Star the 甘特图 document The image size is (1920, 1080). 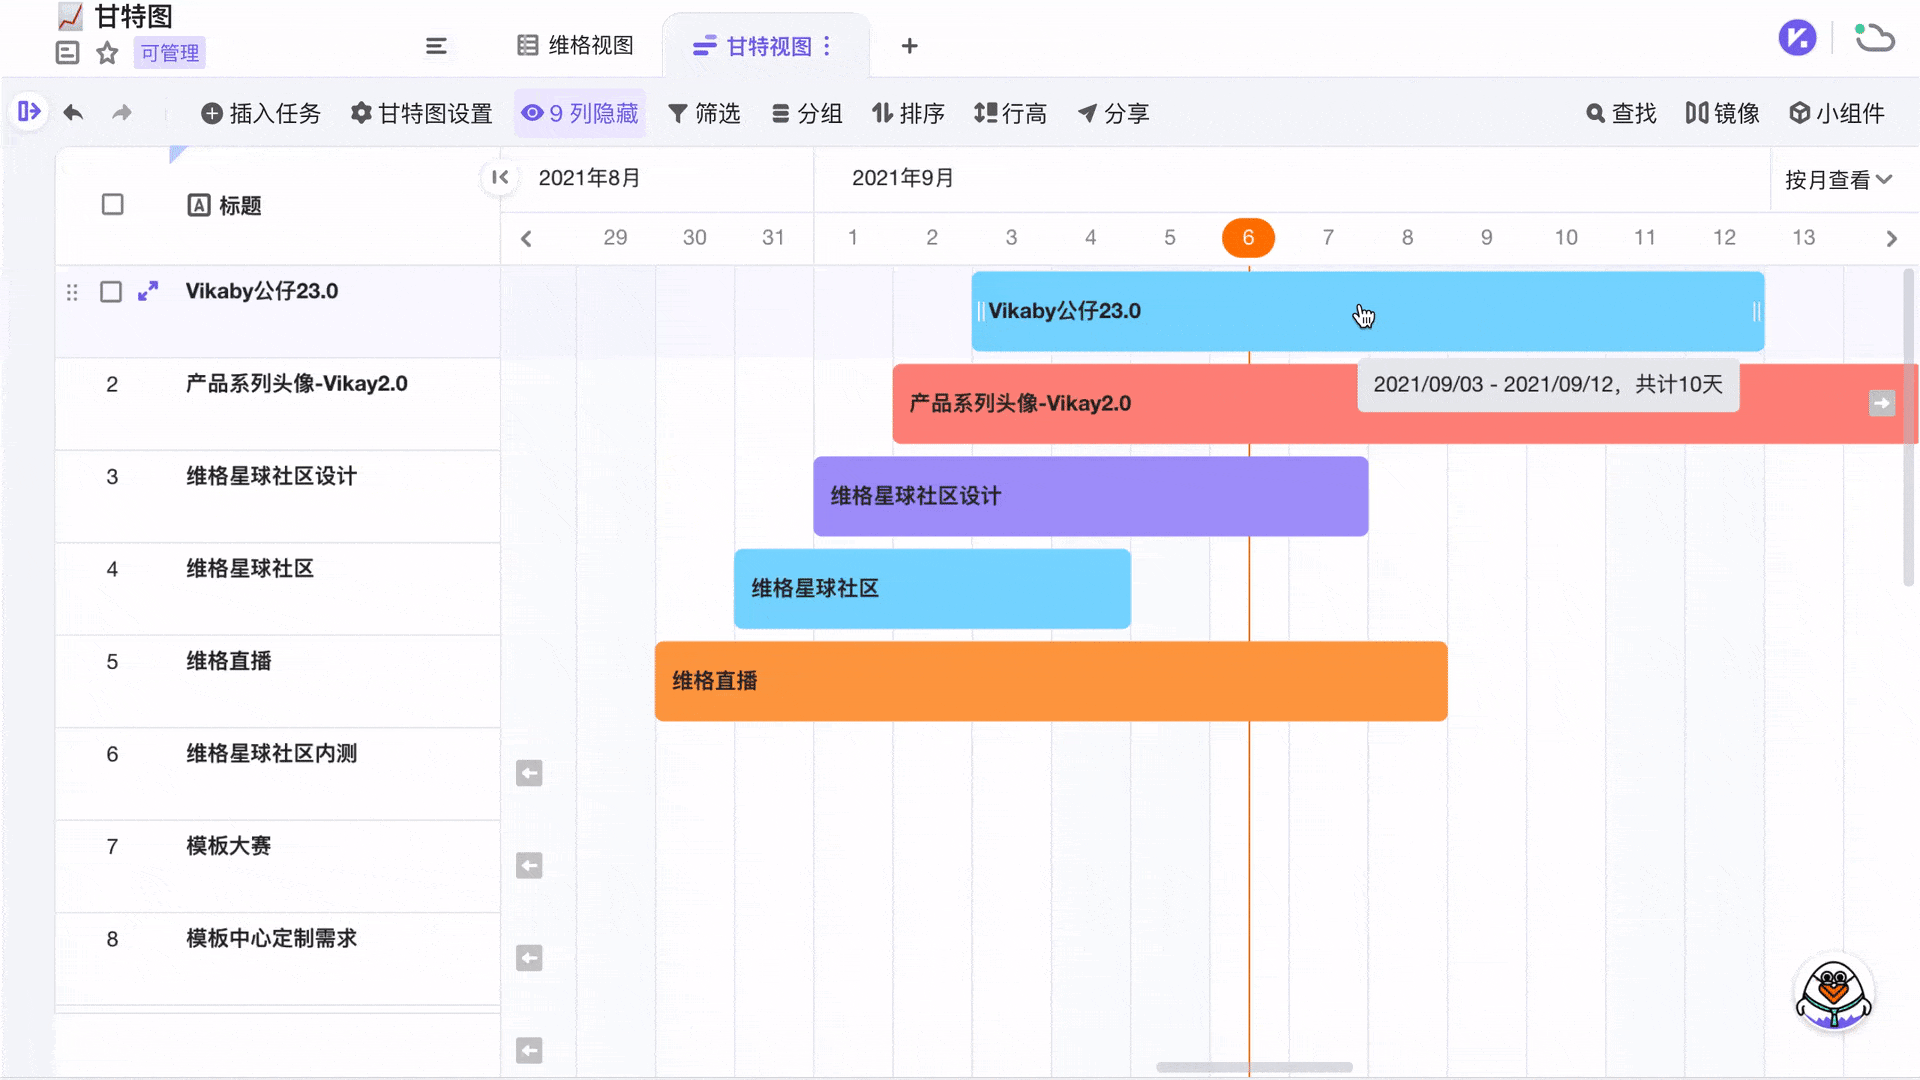tap(106, 53)
